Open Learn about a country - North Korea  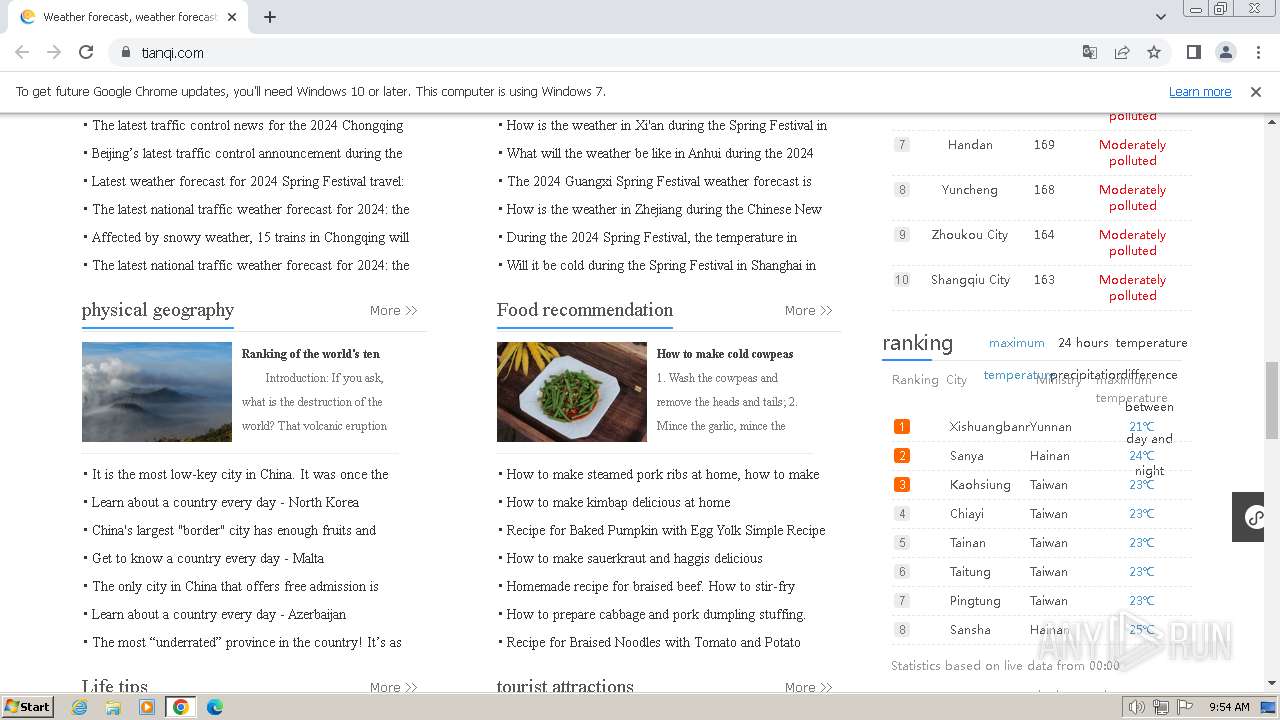(225, 503)
